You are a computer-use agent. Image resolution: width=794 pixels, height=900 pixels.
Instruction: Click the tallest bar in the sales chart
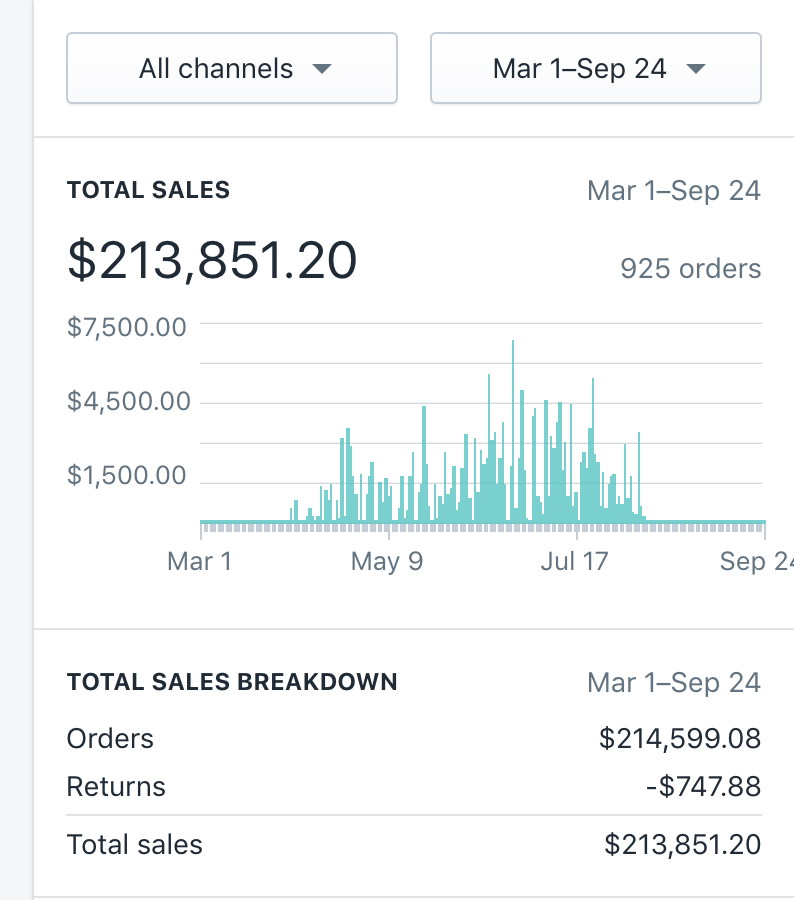click(513, 430)
